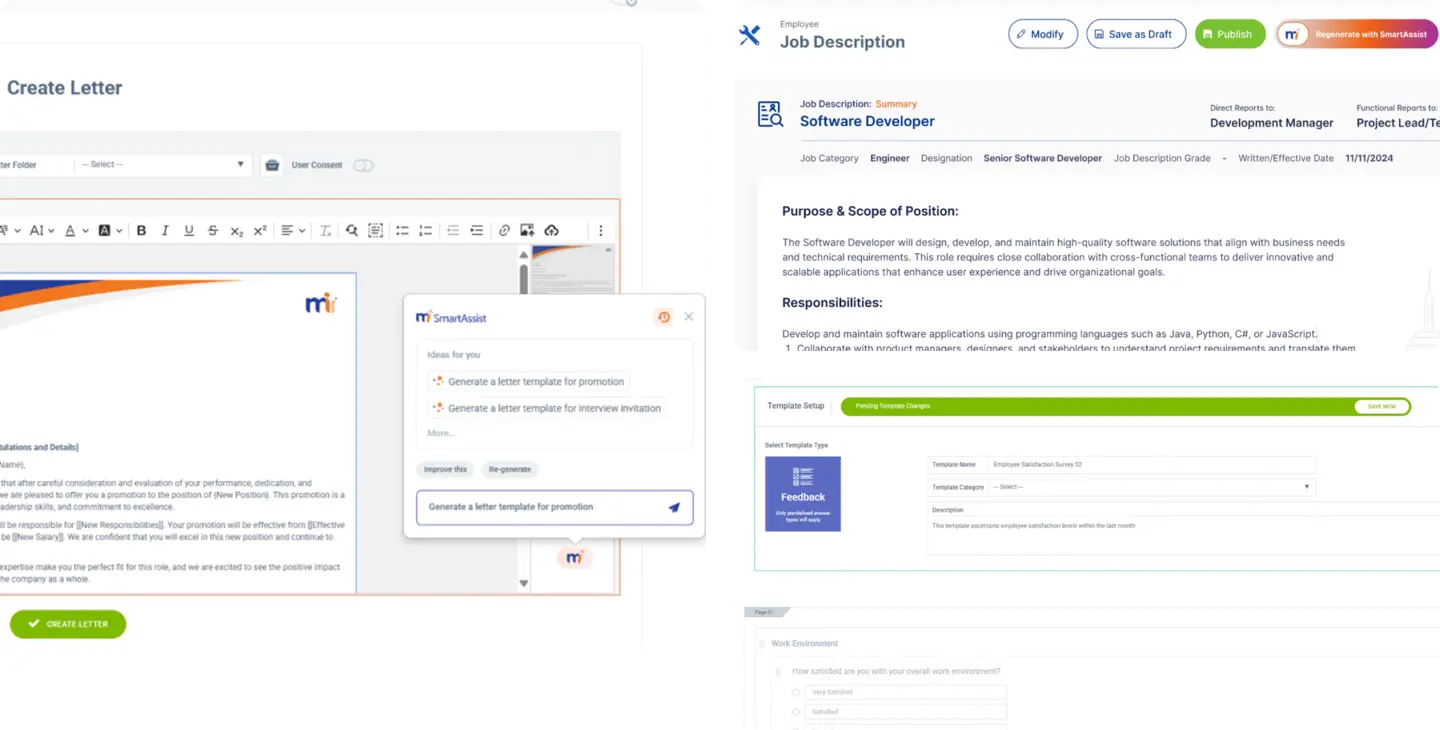Click the superscript icon
Screen dimensions: 1440x730
coord(260,230)
